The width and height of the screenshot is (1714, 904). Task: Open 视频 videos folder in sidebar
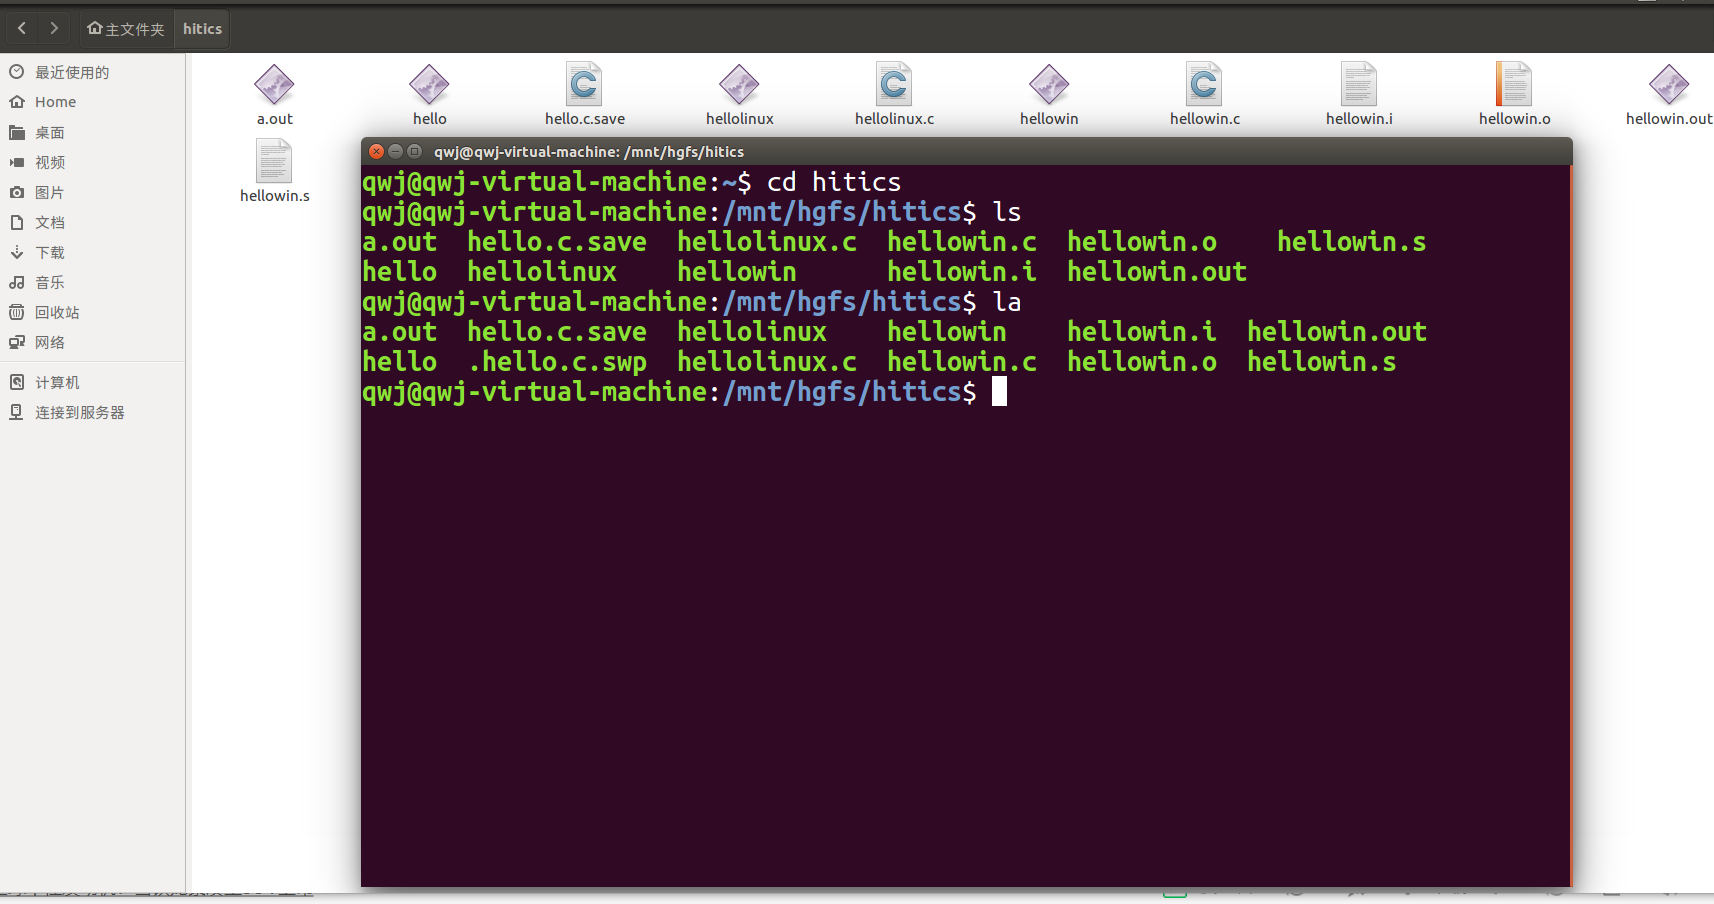(92, 162)
